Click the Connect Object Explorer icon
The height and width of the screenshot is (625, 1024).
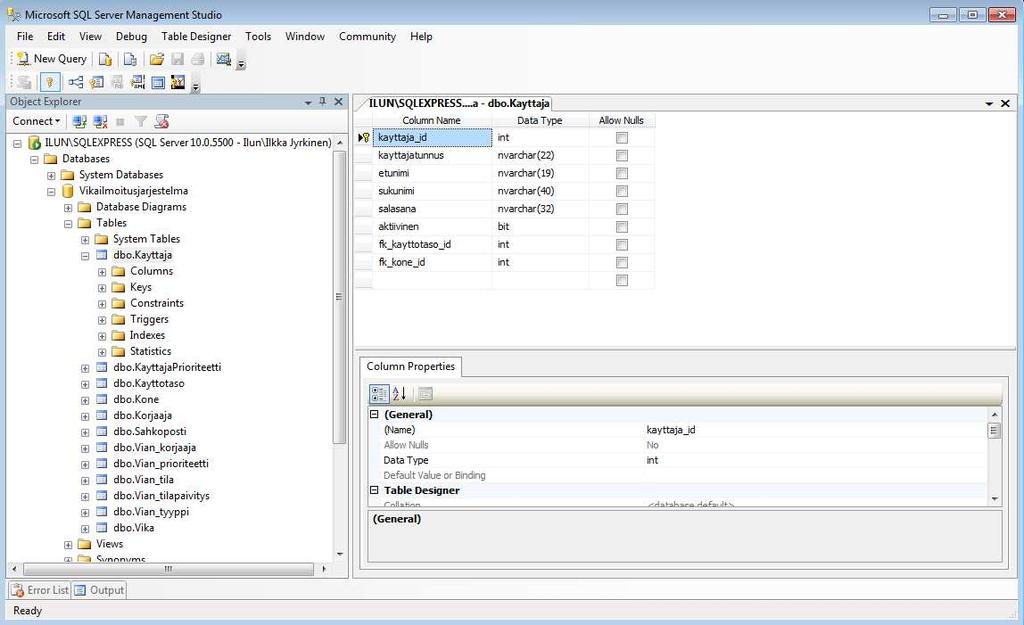click(80, 121)
